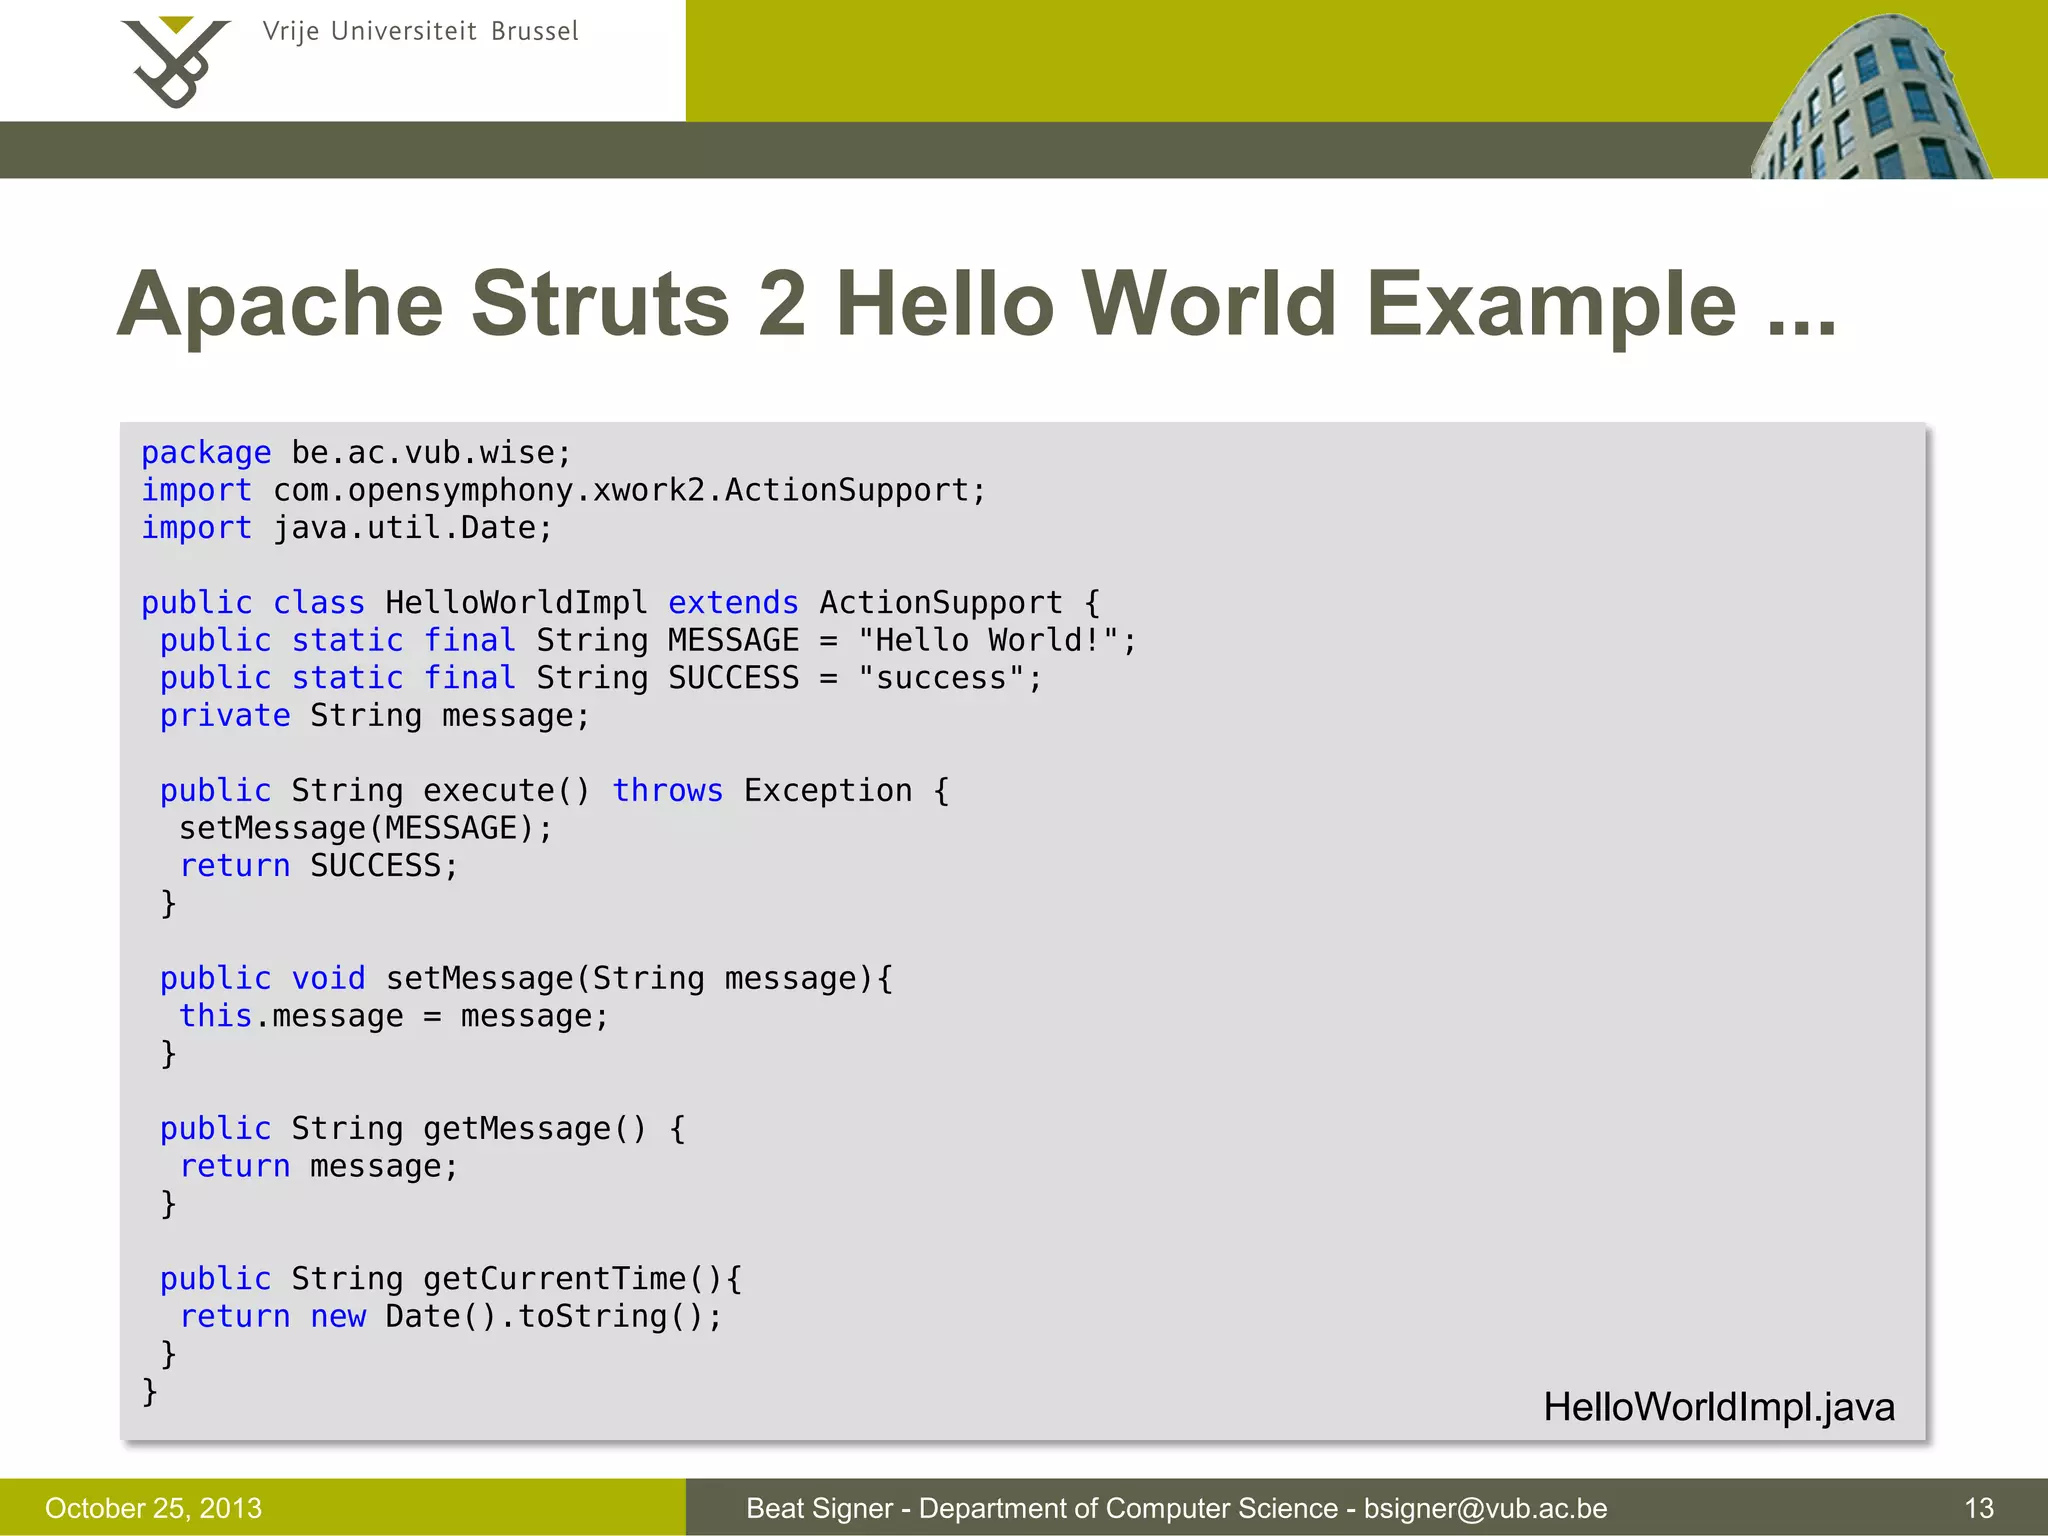Click the 'public String getCurrentTime(){' line
The height and width of the screenshot is (1536, 2048).
451,1279
